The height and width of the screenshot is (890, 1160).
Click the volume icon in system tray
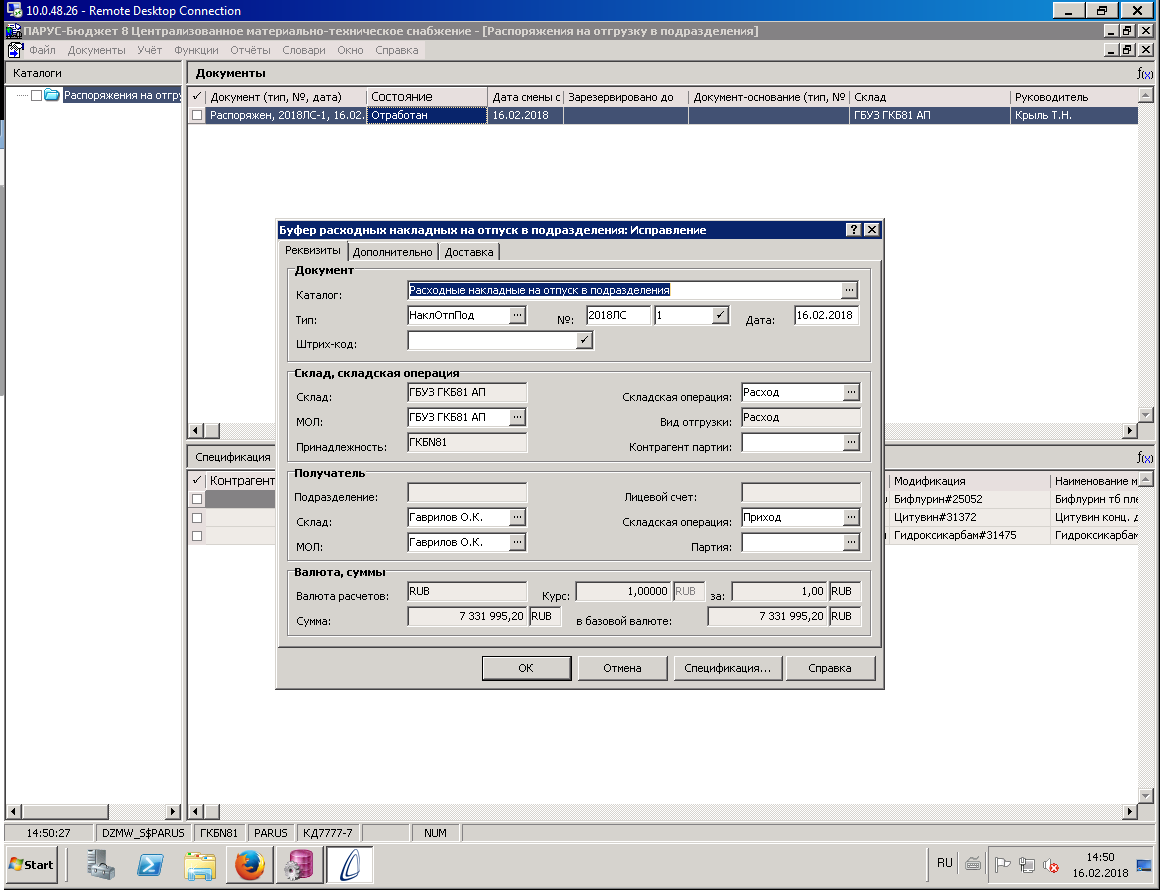[x=1051, y=864]
